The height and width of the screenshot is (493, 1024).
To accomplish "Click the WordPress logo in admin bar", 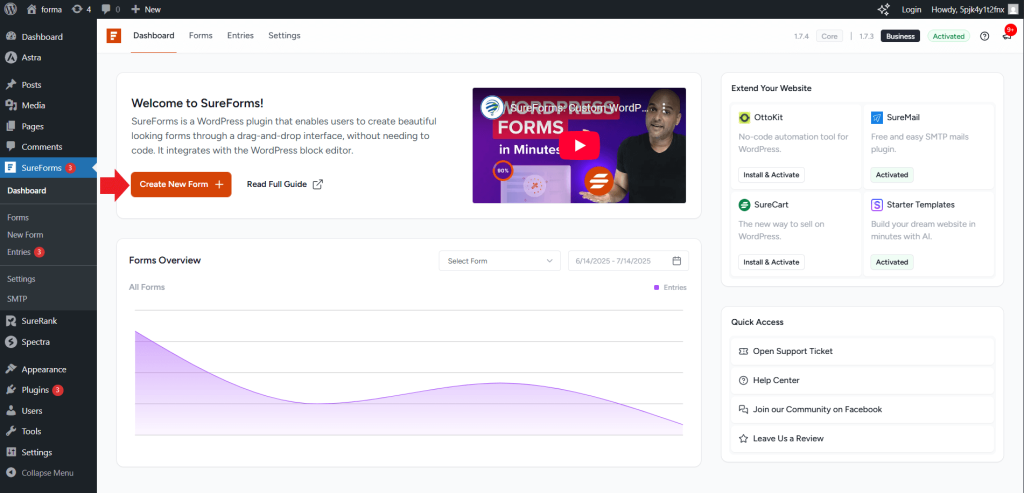I will pos(10,9).
